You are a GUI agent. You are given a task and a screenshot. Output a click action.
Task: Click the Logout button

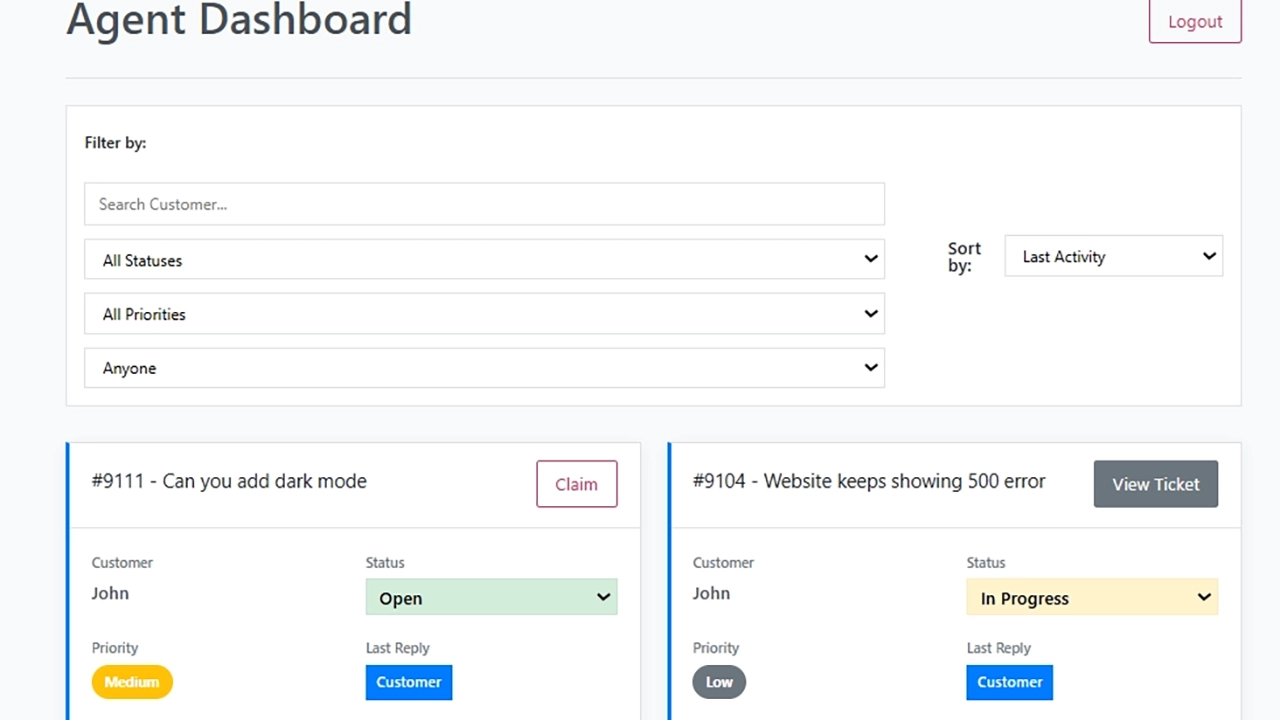(x=1195, y=21)
